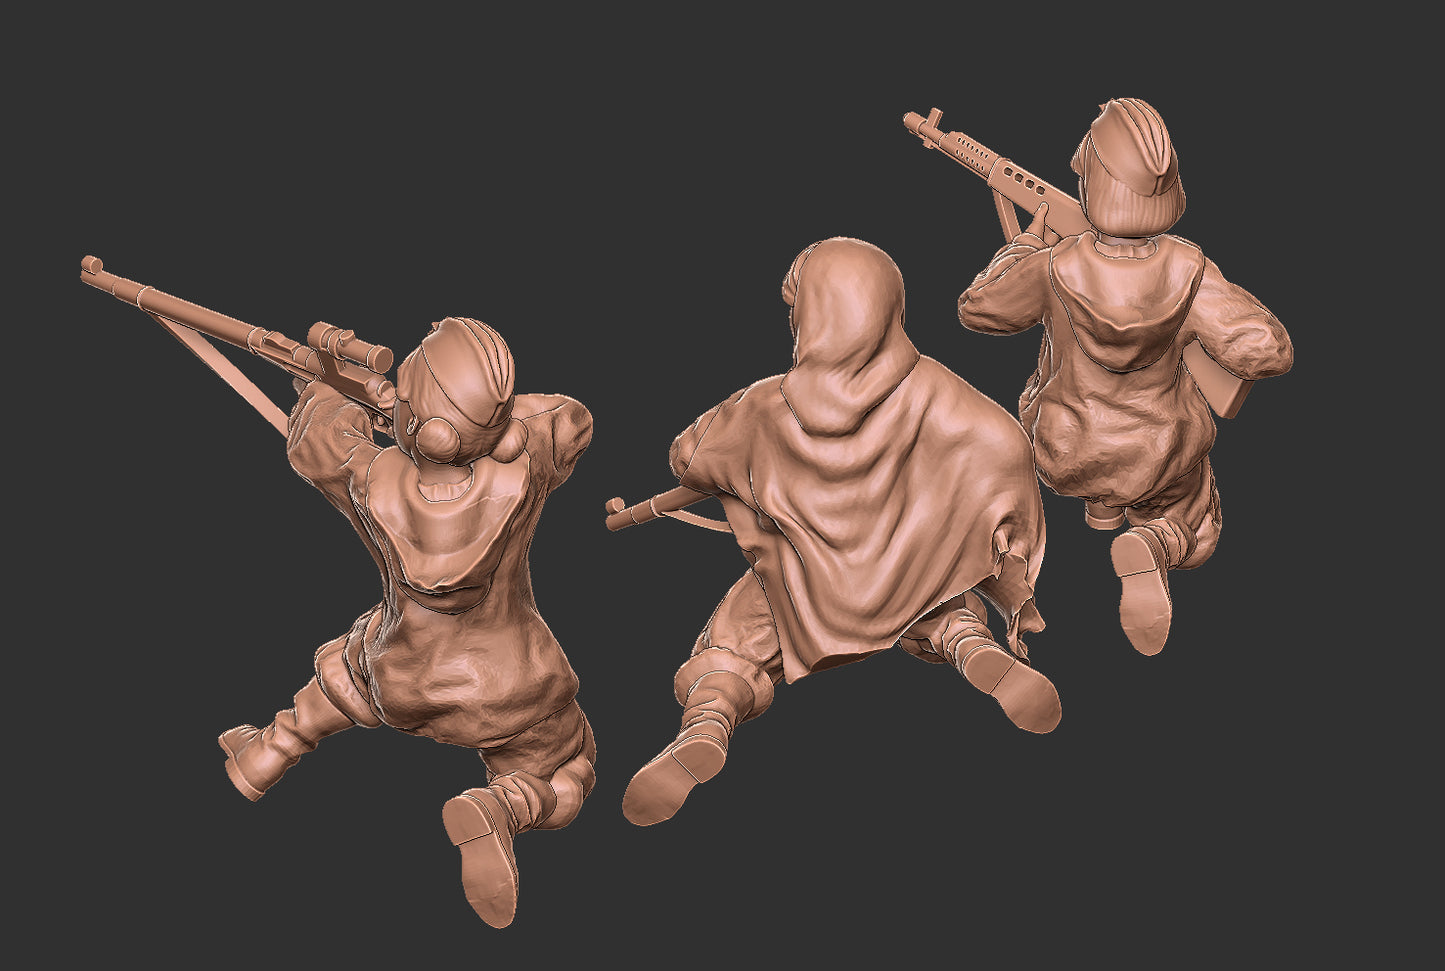Click the scope on the left sniper's rifle

pos(350,345)
